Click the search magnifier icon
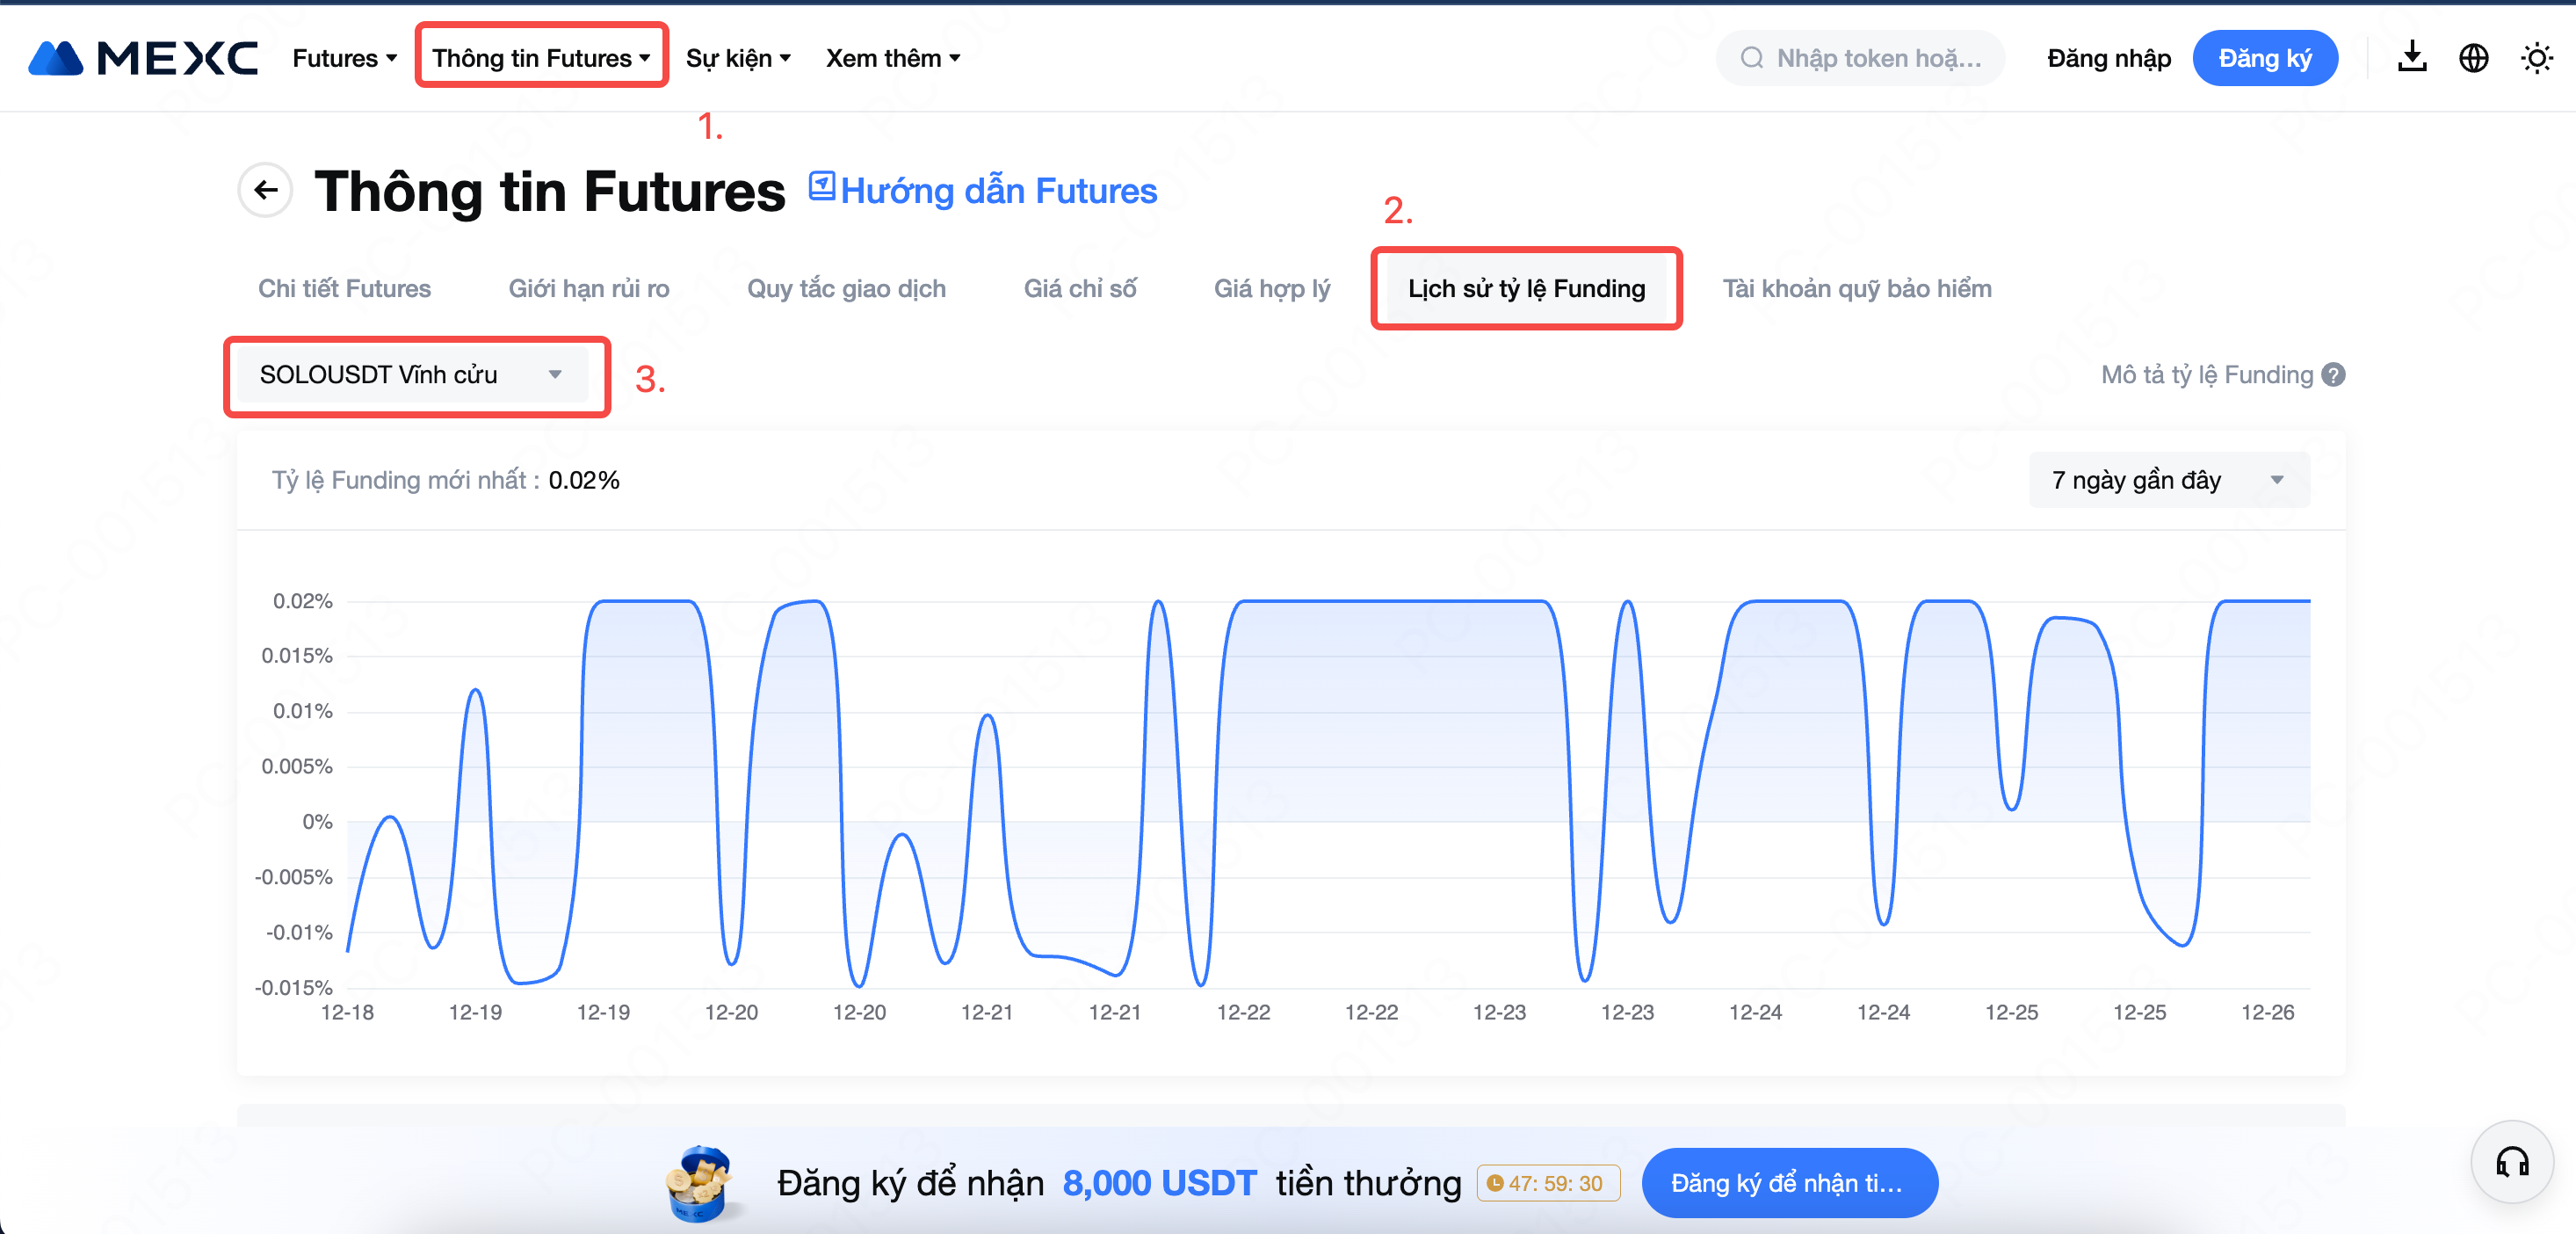 pos(1751,58)
